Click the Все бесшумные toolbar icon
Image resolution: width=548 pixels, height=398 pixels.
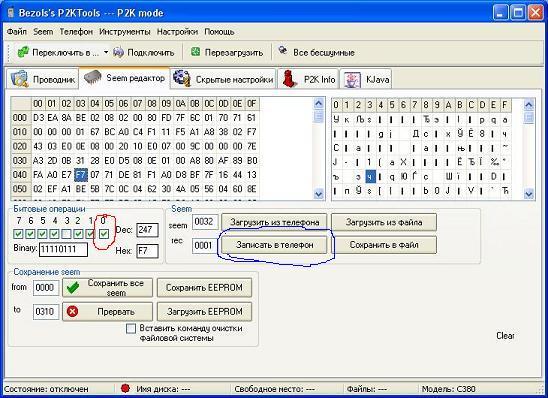click(283, 50)
